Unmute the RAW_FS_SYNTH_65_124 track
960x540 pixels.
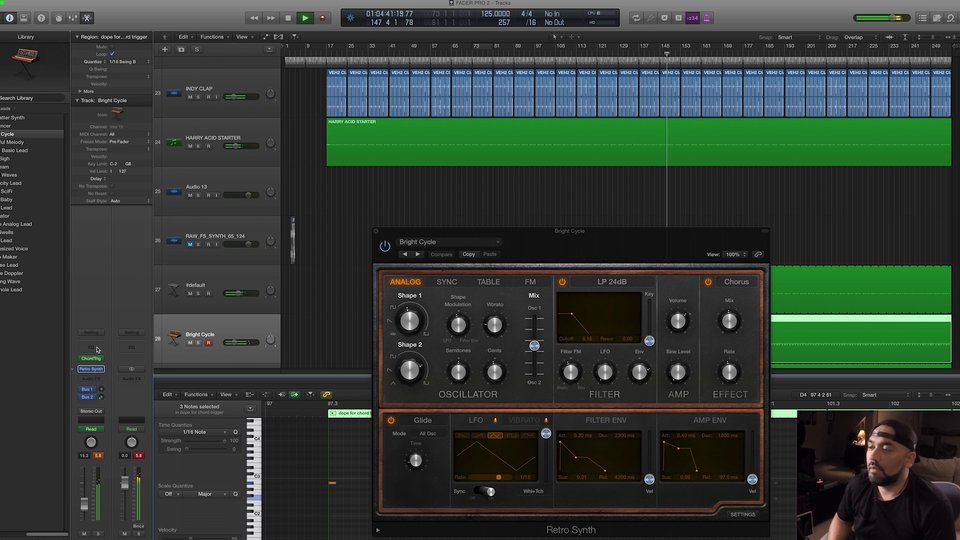pos(190,244)
